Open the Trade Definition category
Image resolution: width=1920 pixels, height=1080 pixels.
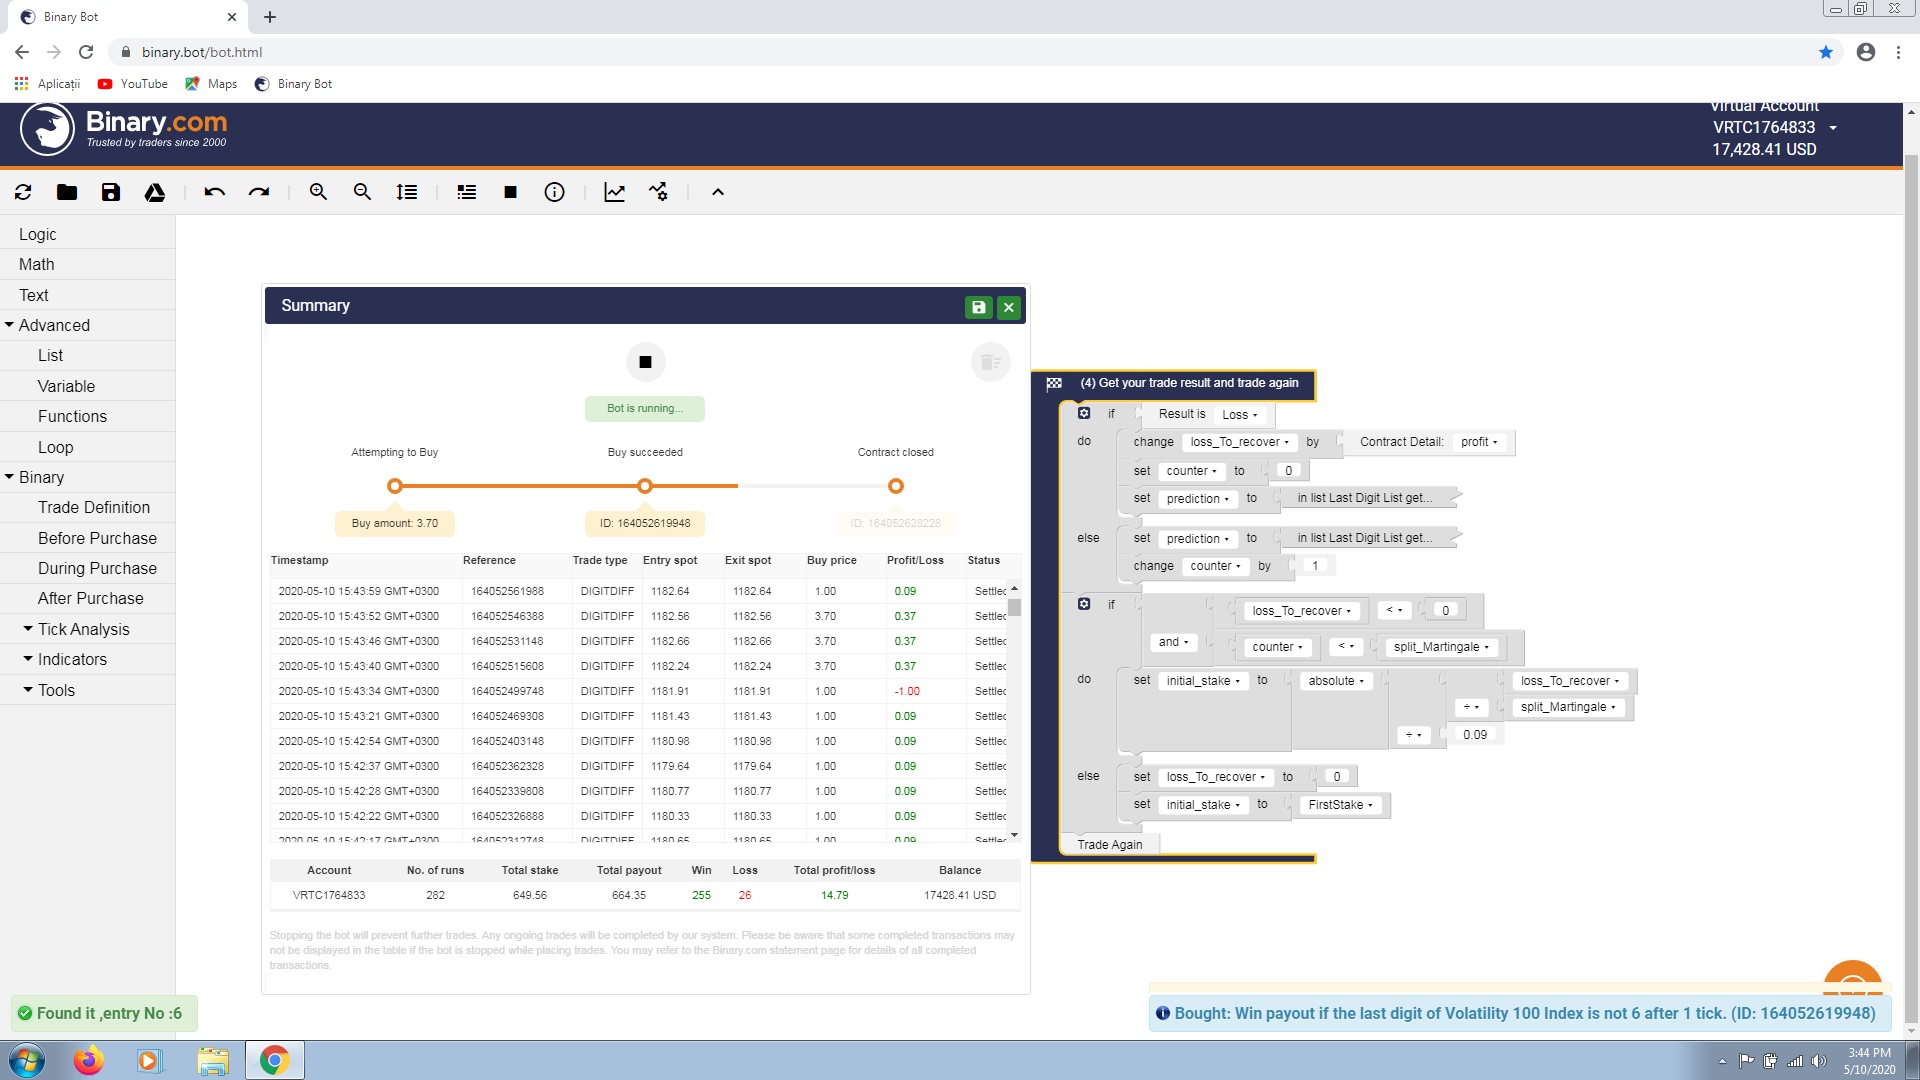94,507
